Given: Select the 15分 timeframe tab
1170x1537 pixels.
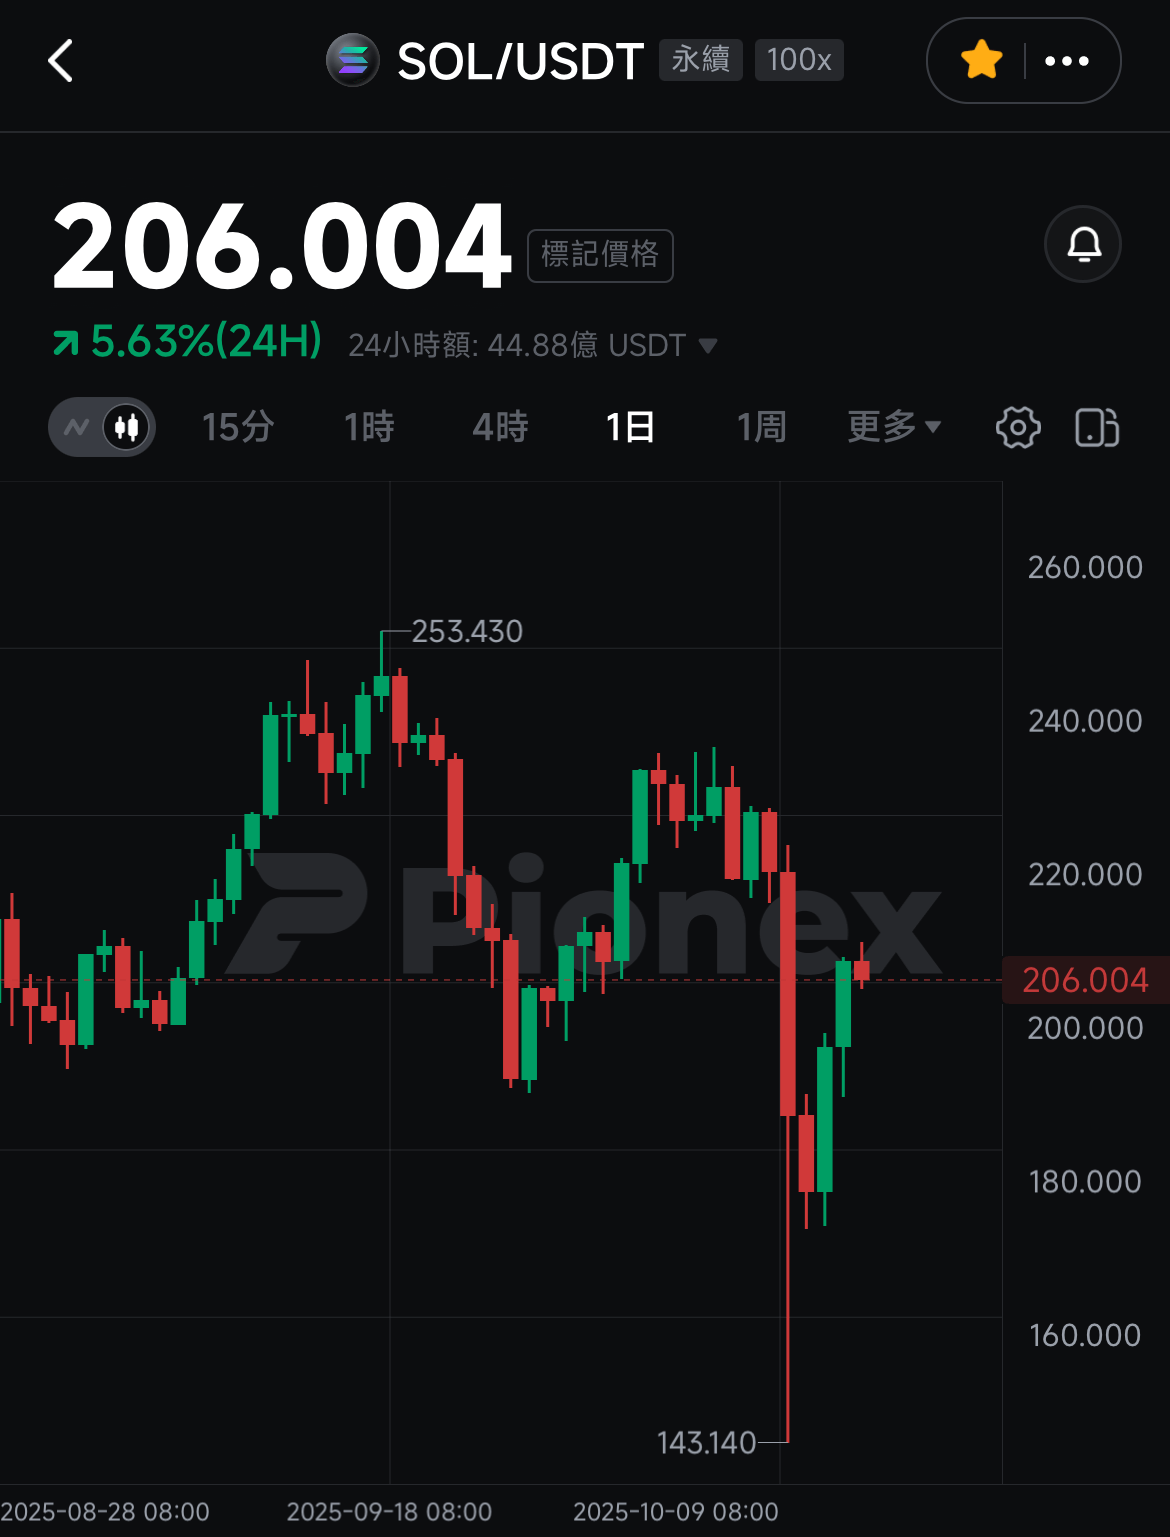Looking at the screenshot, I should point(238,427).
